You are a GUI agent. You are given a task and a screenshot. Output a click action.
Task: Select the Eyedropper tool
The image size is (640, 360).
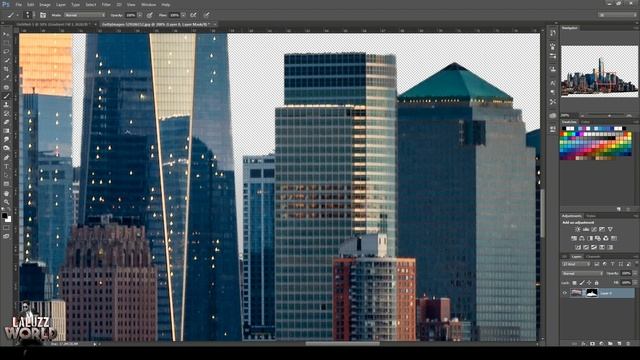tap(6, 77)
